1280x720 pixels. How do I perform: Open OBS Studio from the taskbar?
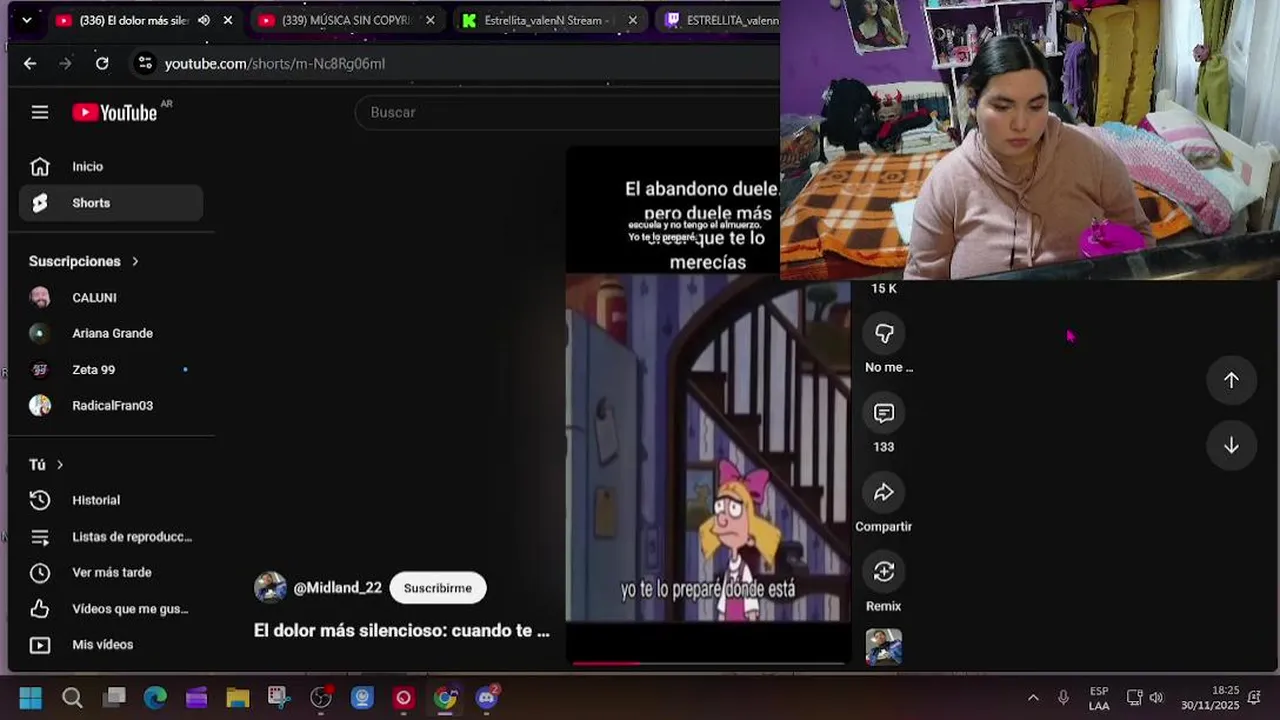(321, 698)
